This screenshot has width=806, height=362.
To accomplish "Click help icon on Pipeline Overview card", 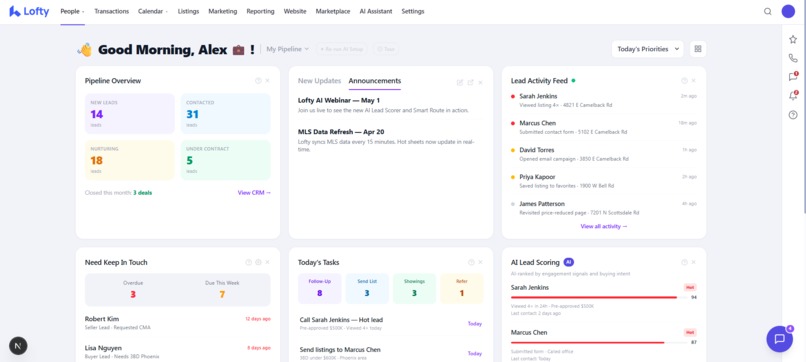I will pyautogui.click(x=258, y=81).
